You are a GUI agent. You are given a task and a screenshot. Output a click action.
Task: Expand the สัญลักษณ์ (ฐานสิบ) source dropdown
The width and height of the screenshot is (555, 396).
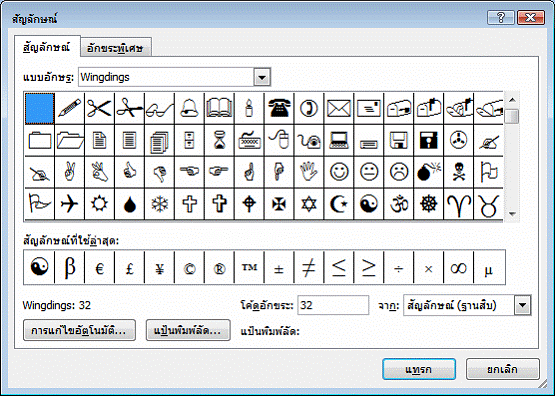point(522,305)
